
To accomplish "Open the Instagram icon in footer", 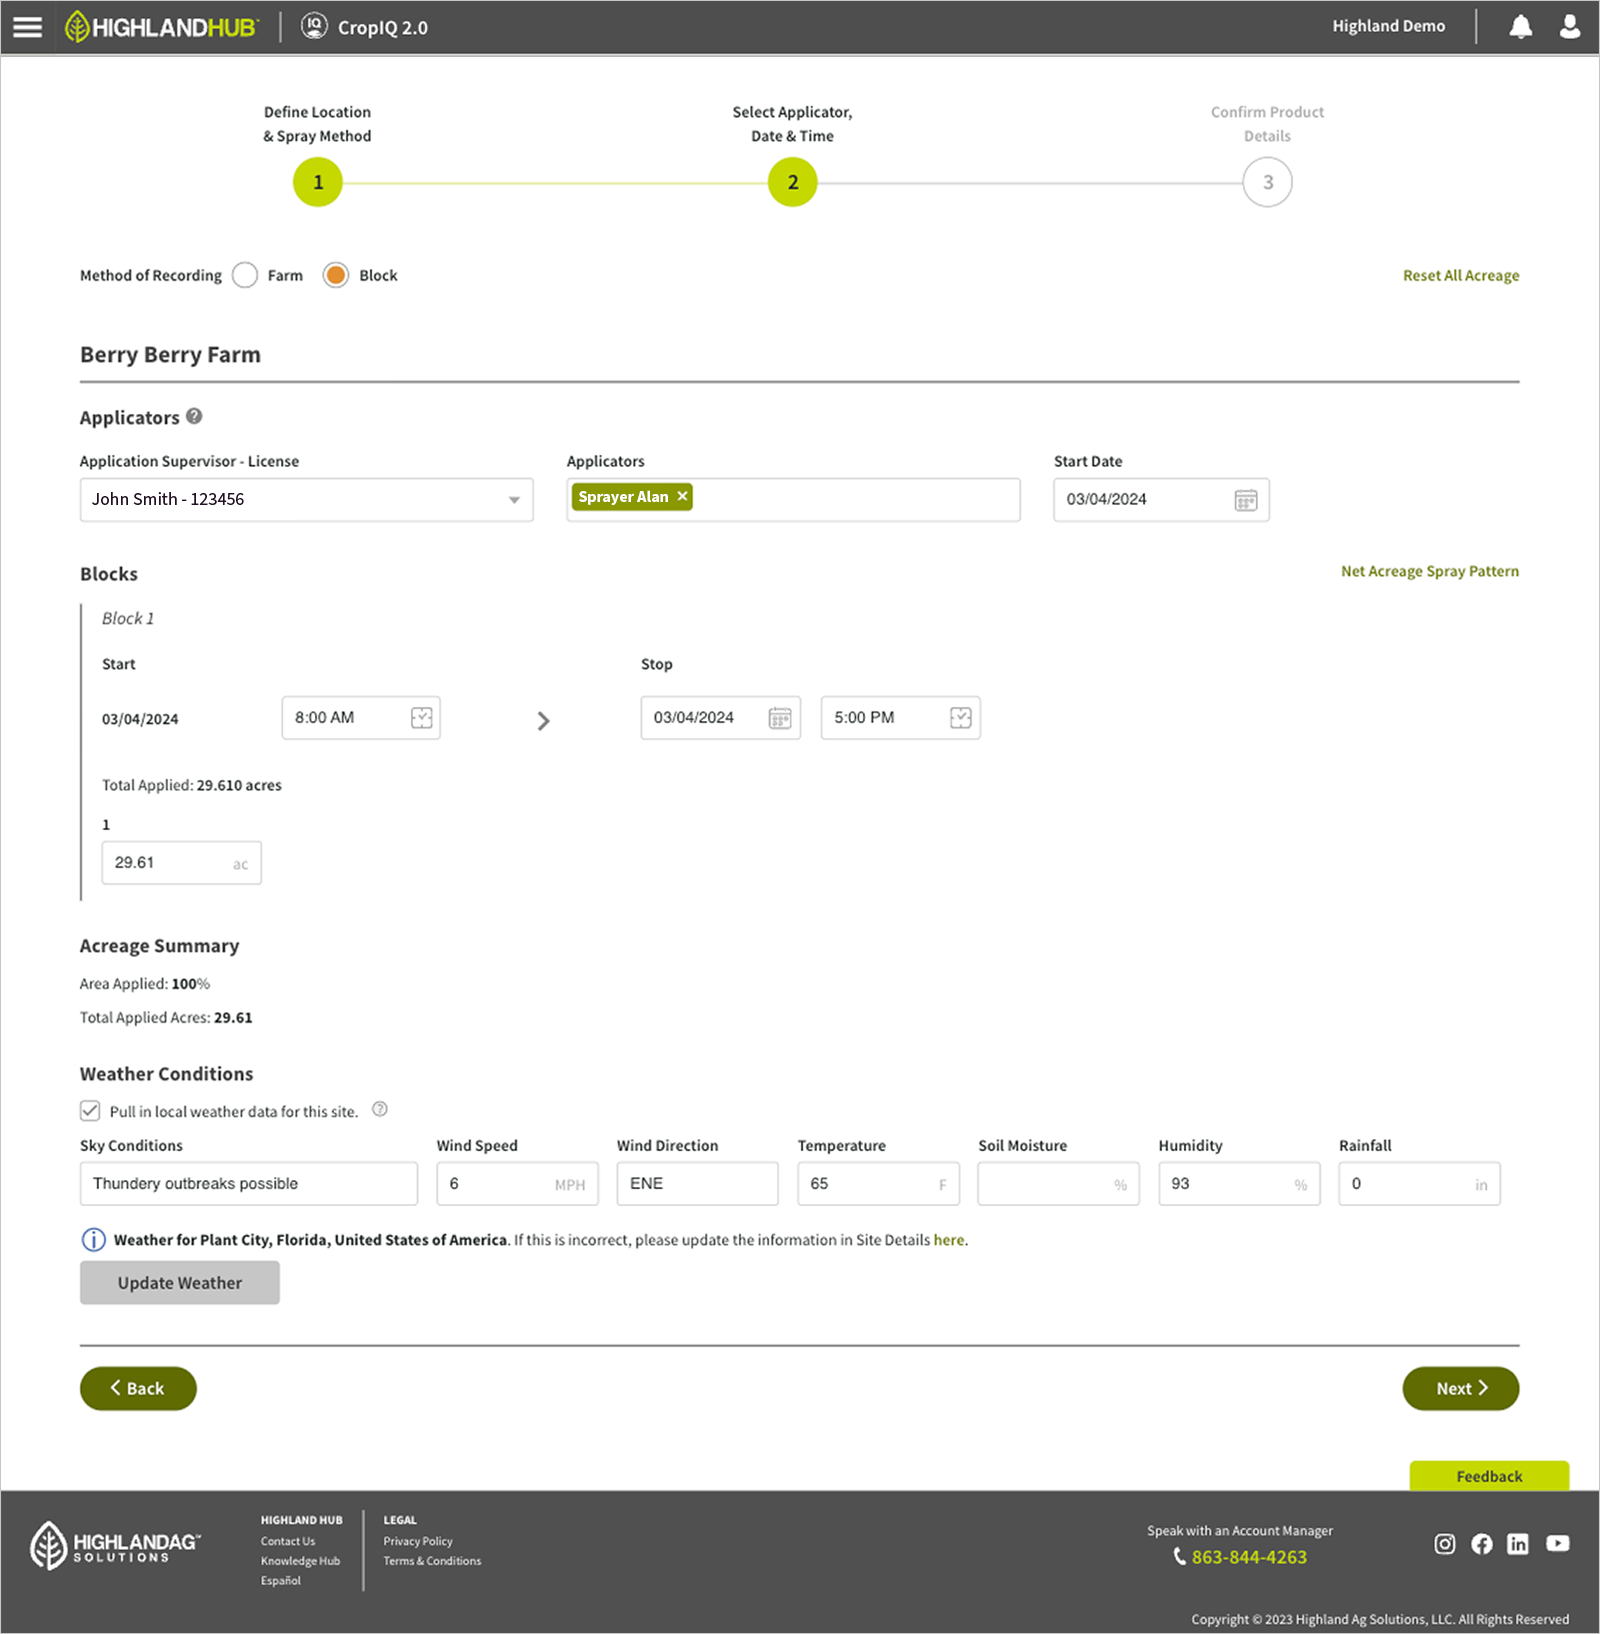I will point(1444,1544).
